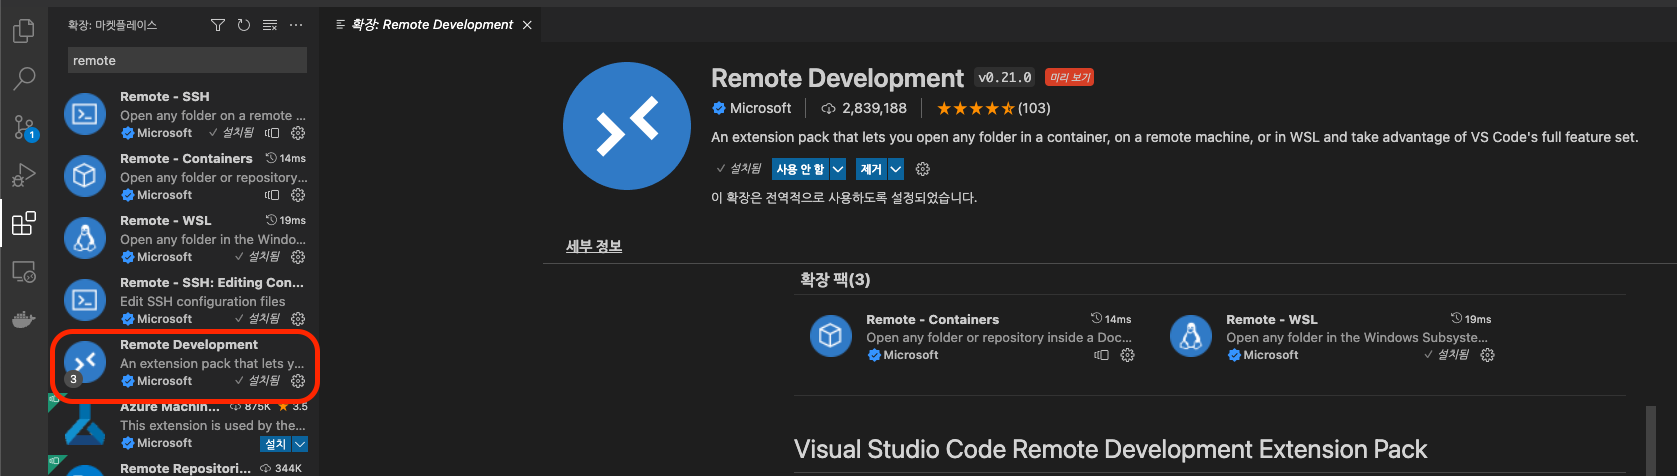Clear extensions search results icon
The image size is (1677, 476).
pyautogui.click(x=270, y=25)
